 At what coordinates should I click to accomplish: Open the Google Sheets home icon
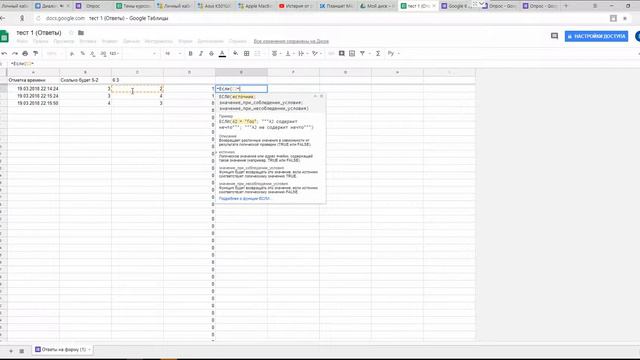[x=4, y=36]
